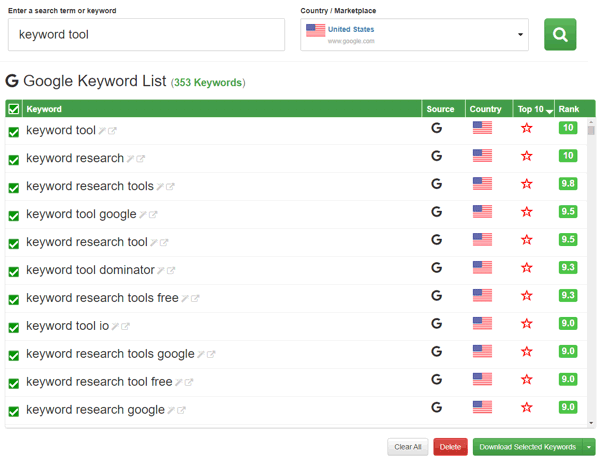Click edit pencil beside 'keyword research tools google'
The height and width of the screenshot is (460, 600).
[201, 354]
